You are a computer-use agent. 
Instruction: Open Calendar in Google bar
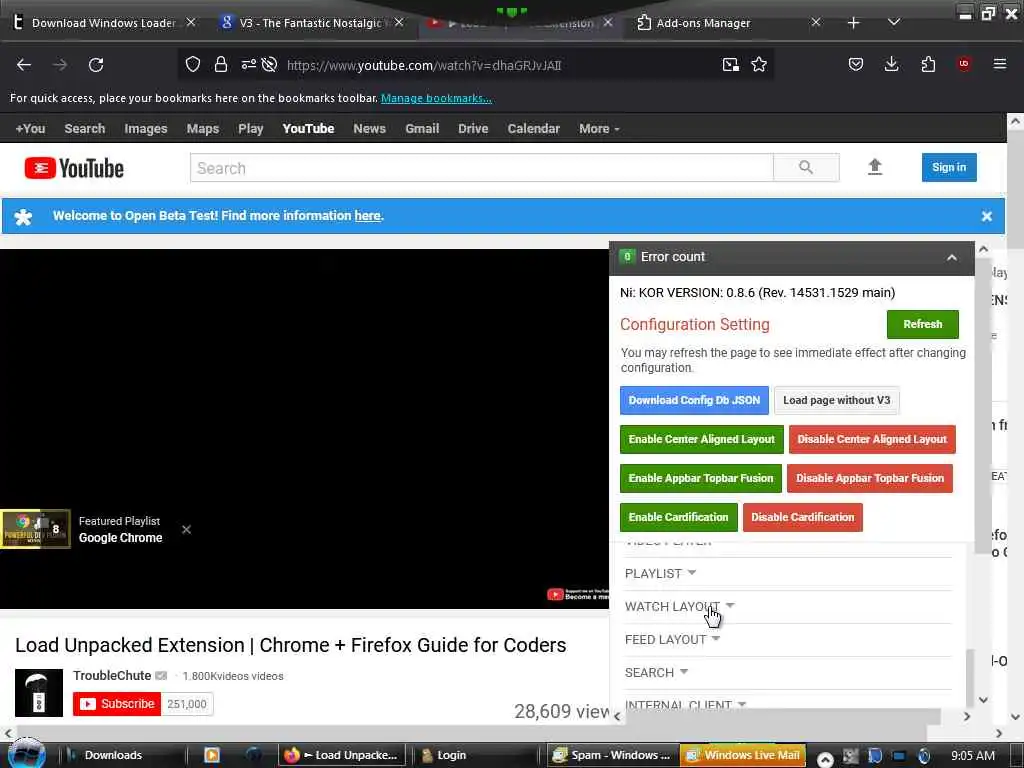[534, 129]
